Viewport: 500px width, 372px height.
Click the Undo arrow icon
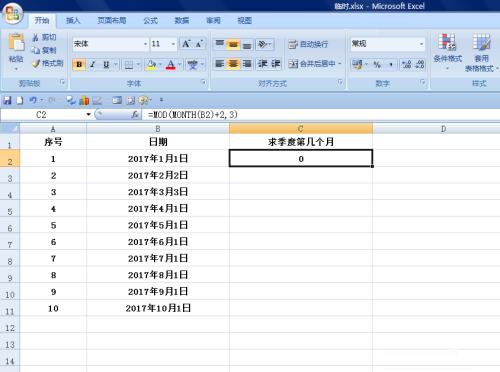[x=33, y=100]
